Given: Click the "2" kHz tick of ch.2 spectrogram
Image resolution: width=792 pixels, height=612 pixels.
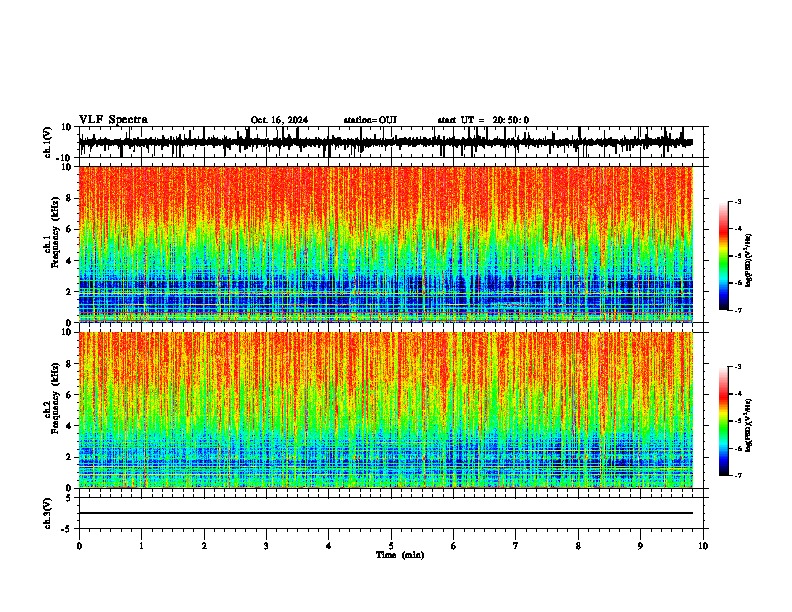Looking at the screenshot, I should (69, 457).
